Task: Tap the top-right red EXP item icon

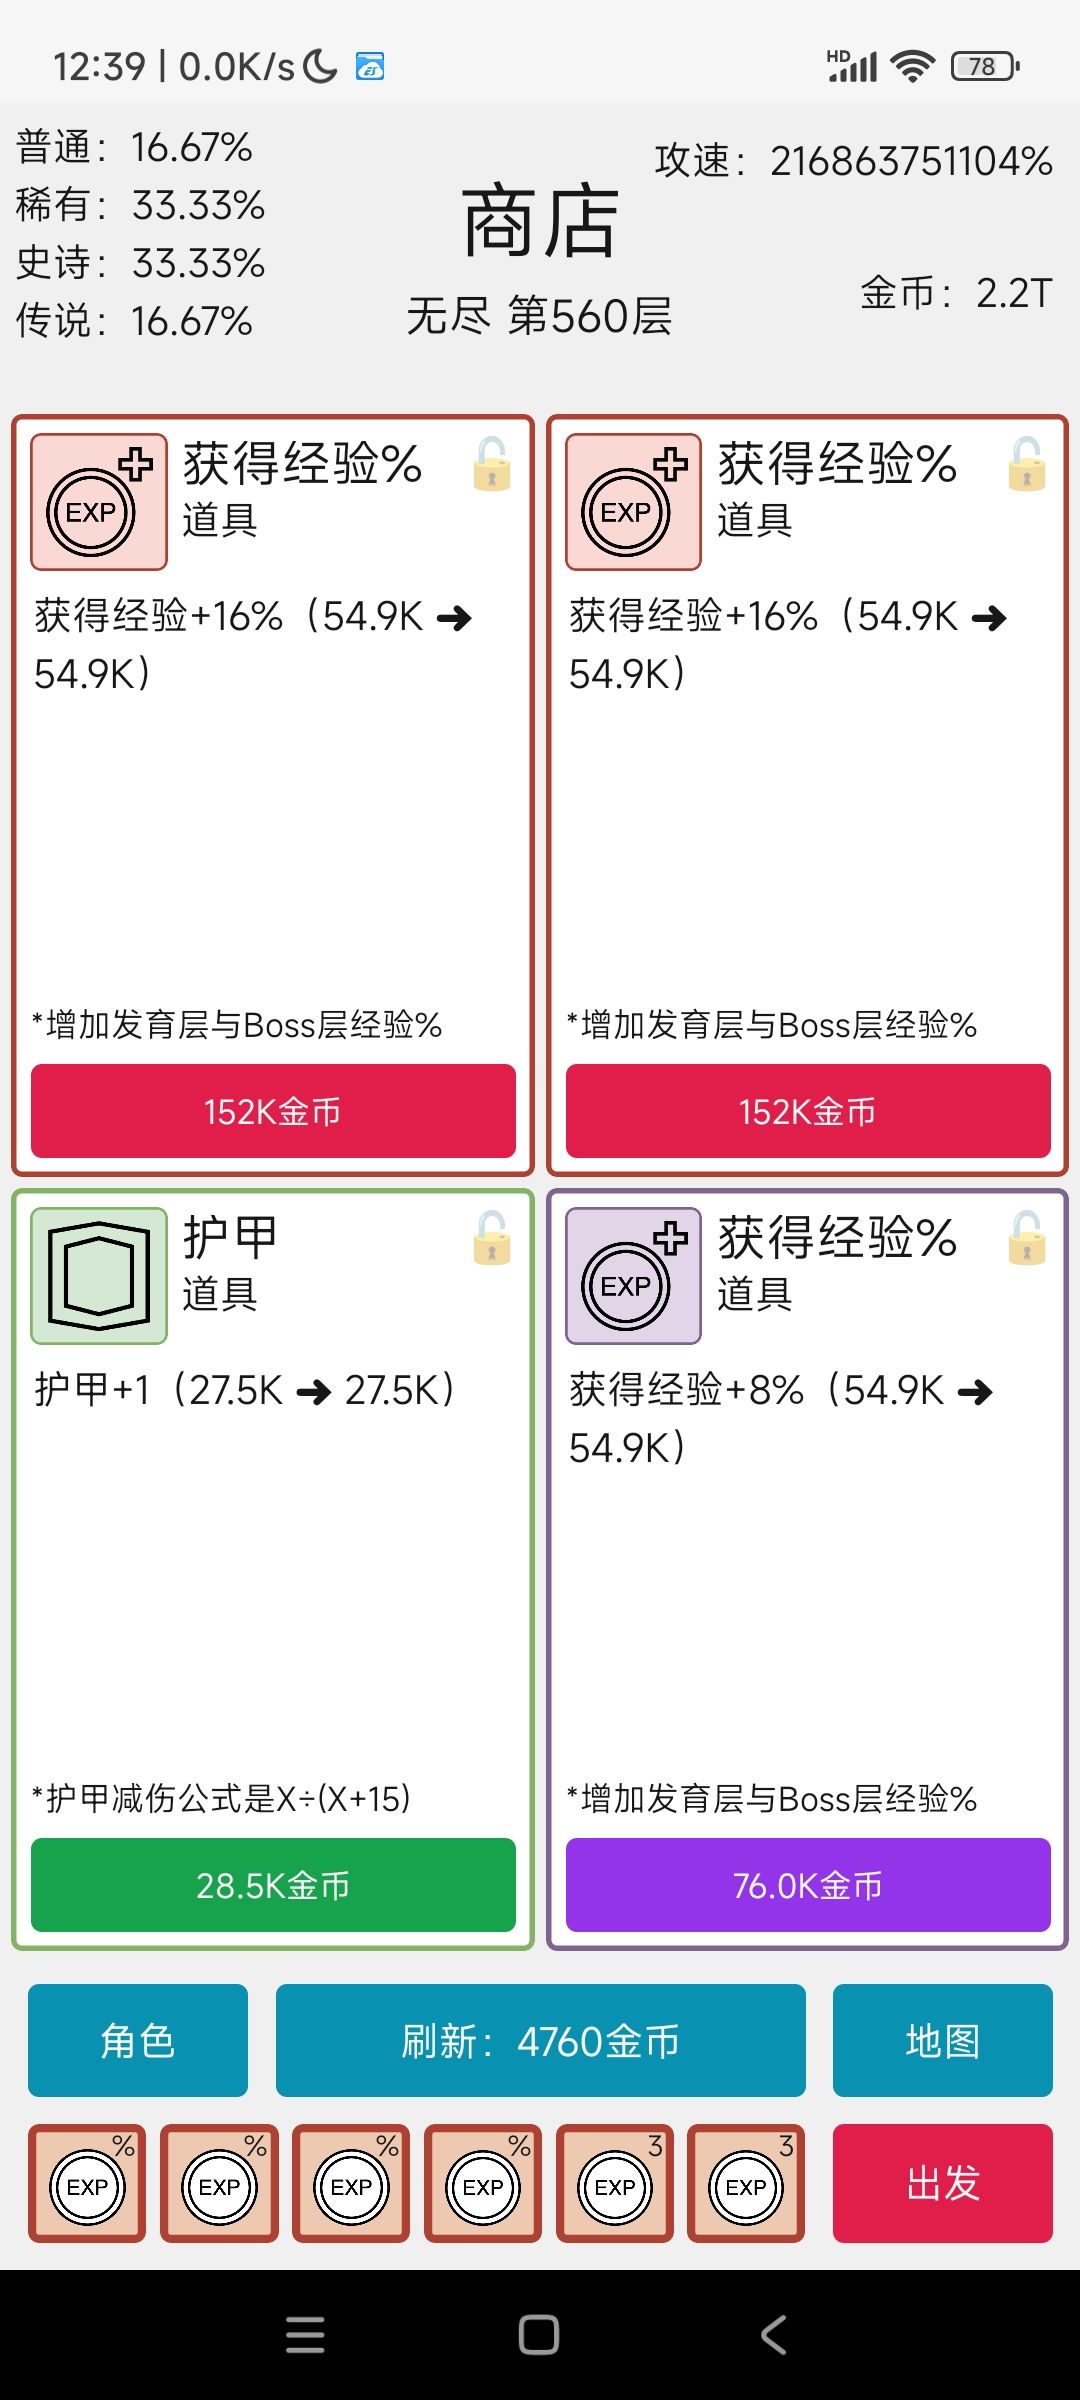Action: 633,501
